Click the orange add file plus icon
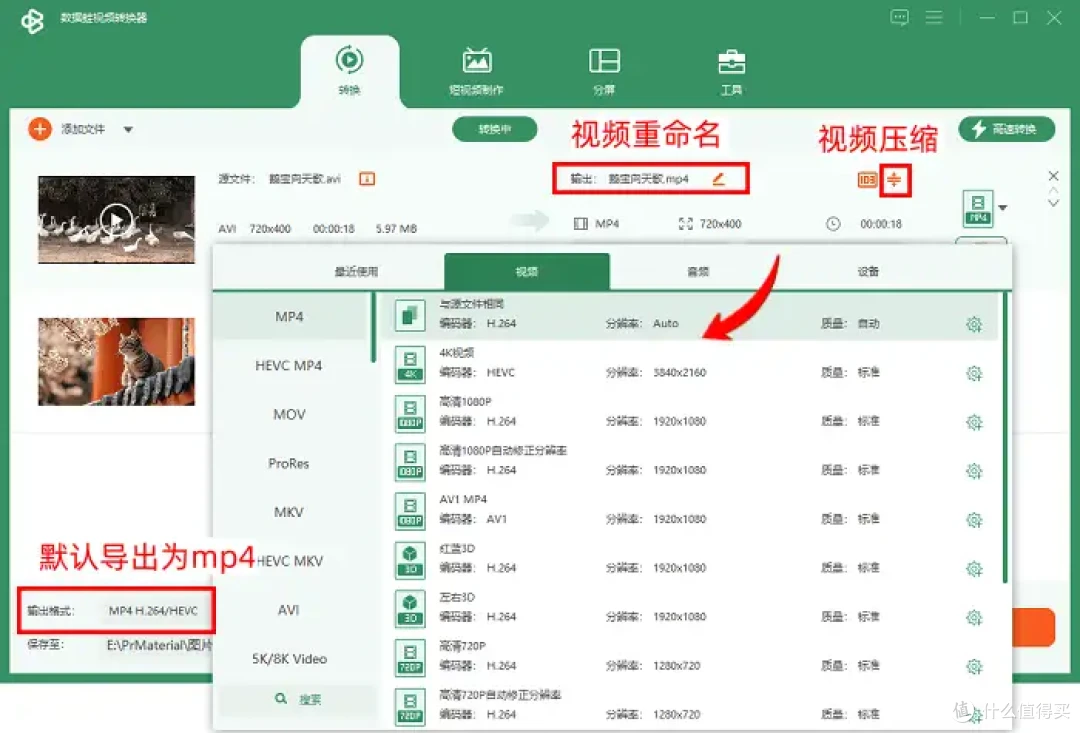Screen dimensions: 1080x733 coord(40,129)
